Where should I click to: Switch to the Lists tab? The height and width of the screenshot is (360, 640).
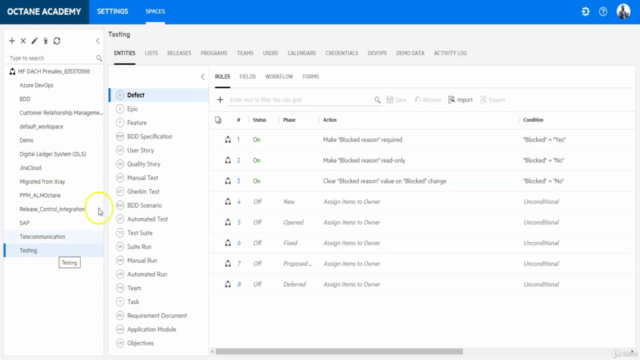[151, 53]
